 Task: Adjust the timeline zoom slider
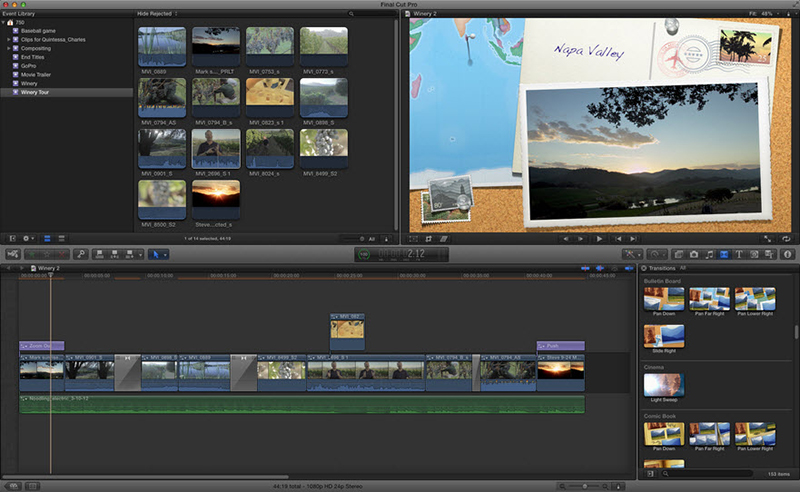(x=583, y=486)
